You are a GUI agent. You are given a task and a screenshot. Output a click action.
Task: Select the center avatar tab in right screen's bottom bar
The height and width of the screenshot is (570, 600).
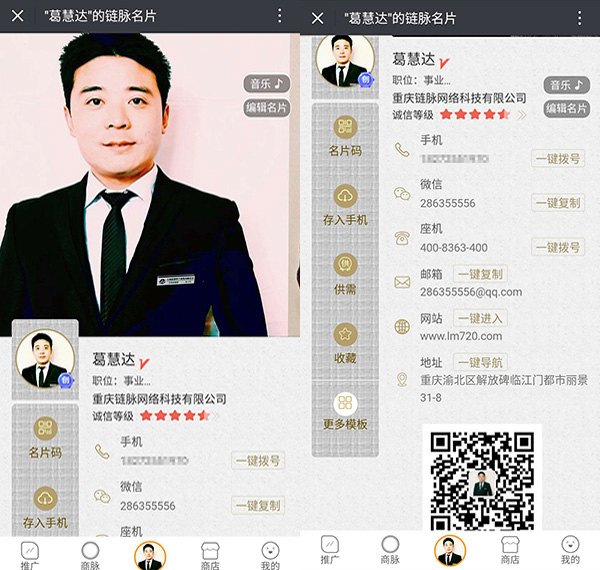coord(450,550)
